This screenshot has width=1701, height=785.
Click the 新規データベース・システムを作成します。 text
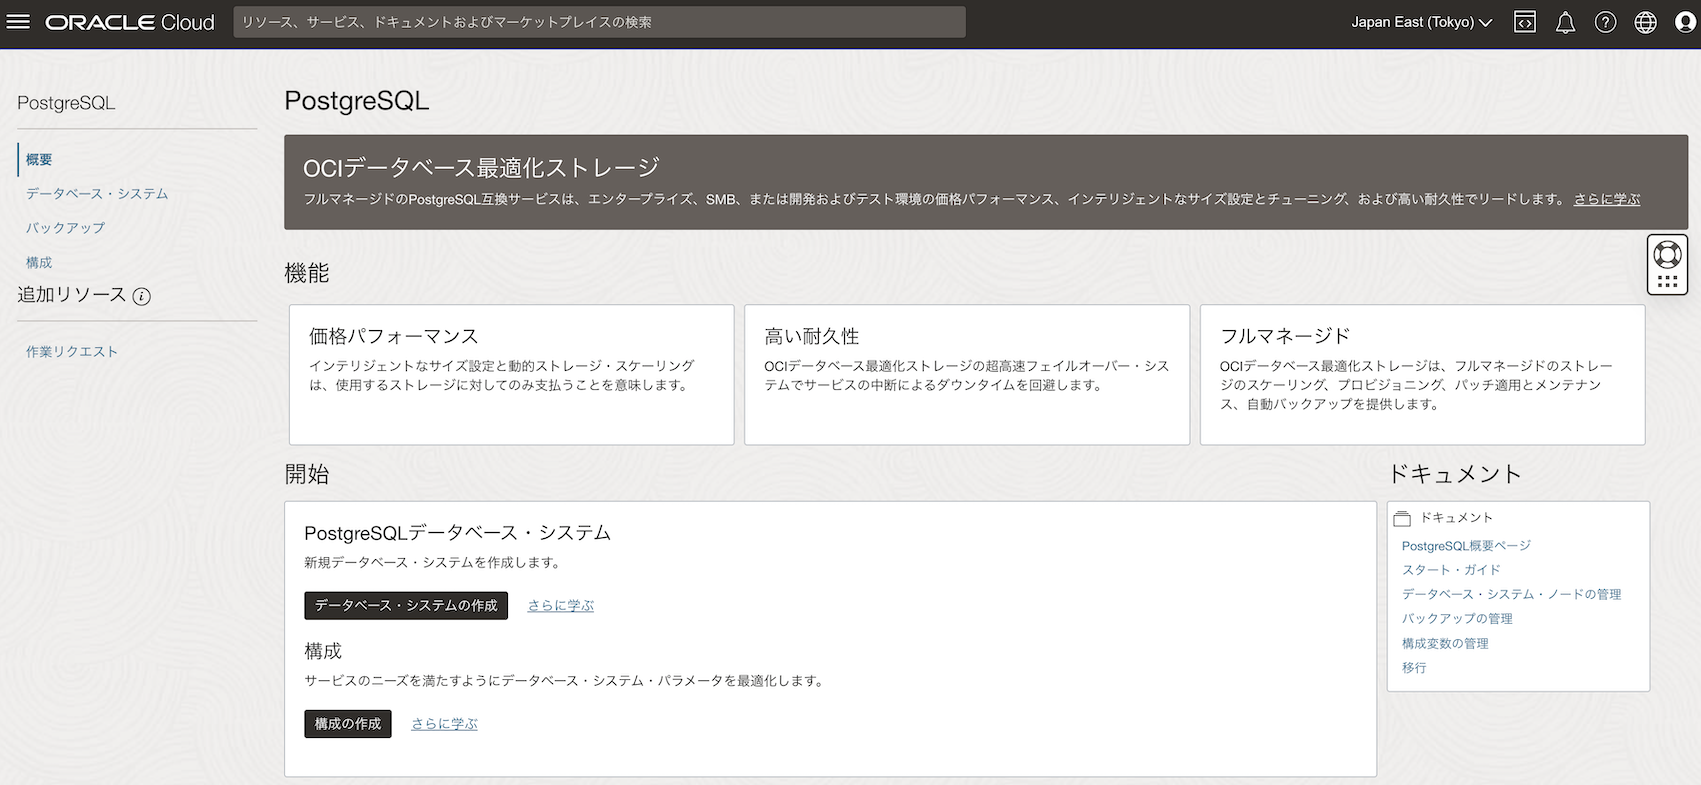coord(433,563)
